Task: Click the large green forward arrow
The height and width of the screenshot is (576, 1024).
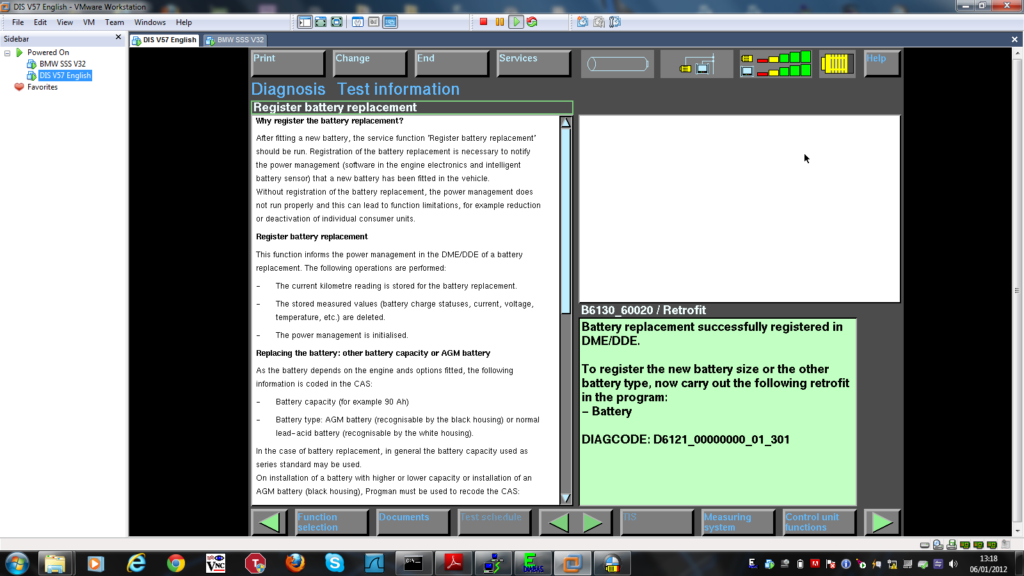Action: coord(882,522)
